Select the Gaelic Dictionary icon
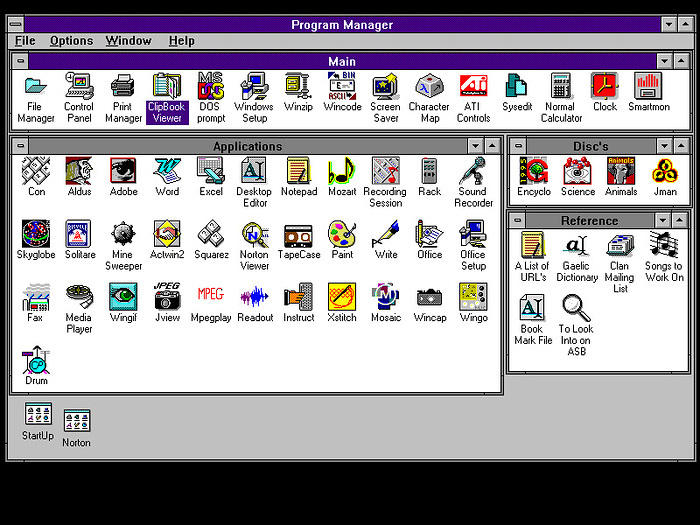Viewport: 700px width, 525px height. 576,245
